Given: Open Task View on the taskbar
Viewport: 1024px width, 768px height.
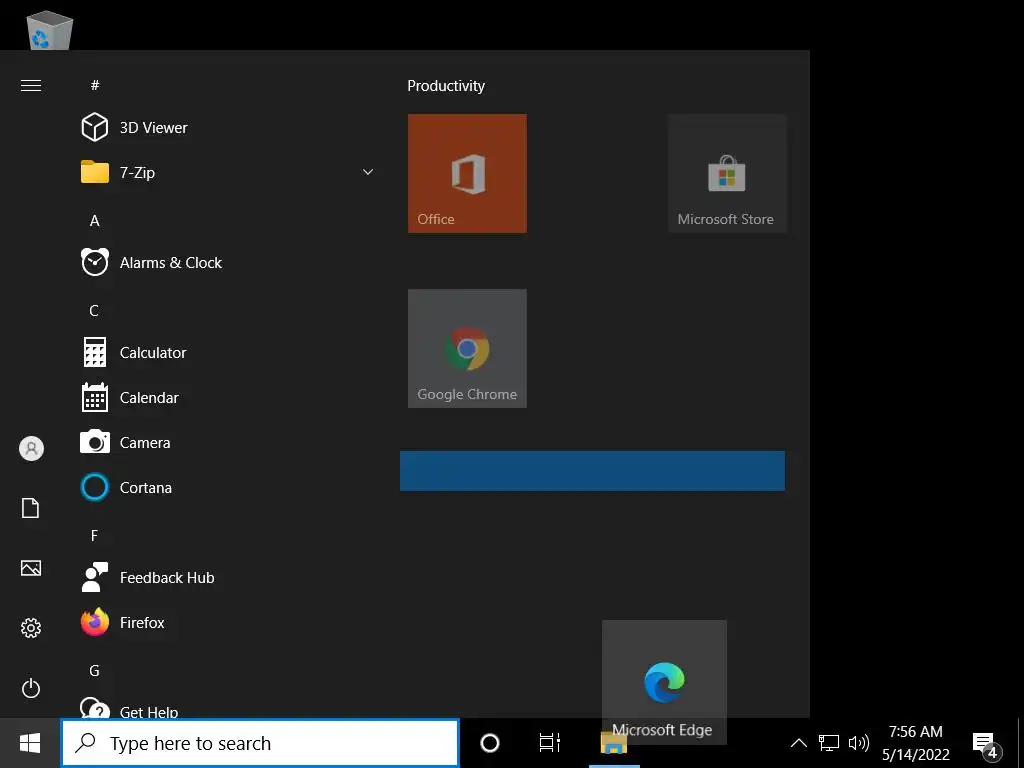Looking at the screenshot, I should coord(550,743).
